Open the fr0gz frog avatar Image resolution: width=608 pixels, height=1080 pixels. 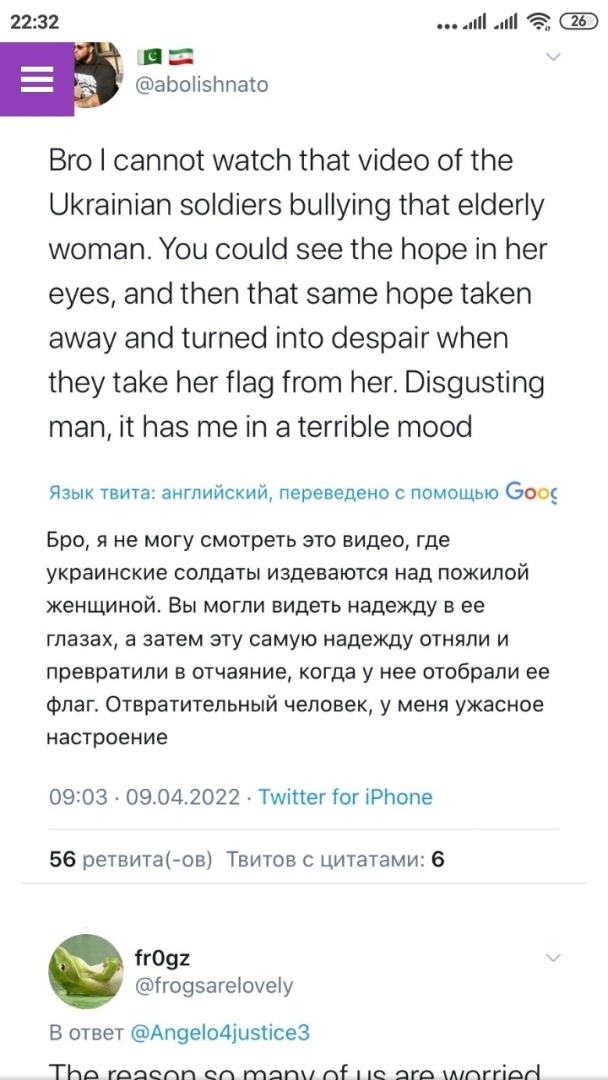point(85,971)
